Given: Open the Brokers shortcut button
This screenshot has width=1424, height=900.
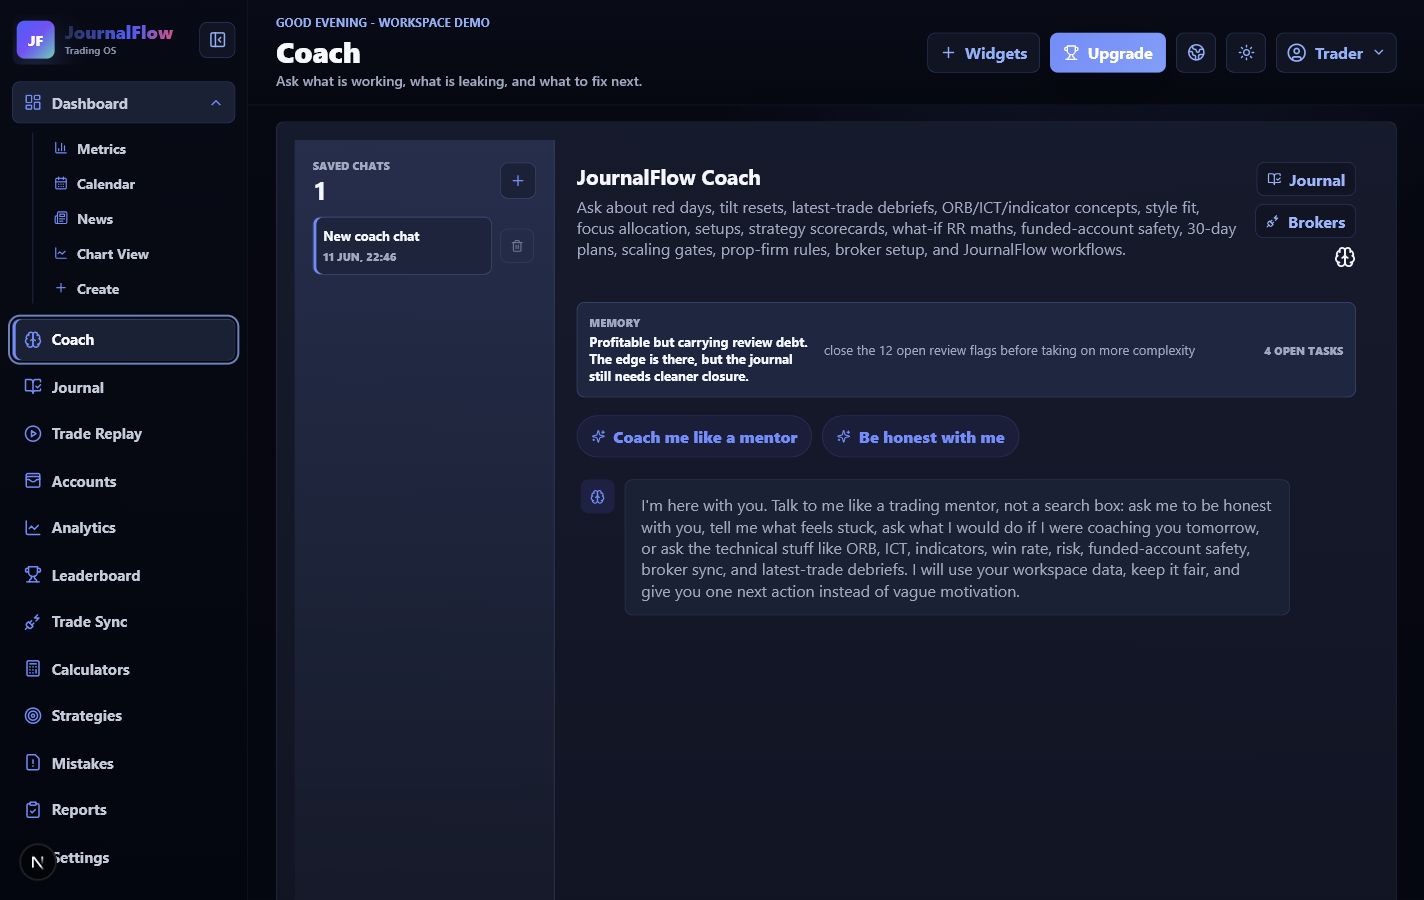Looking at the screenshot, I should (1306, 222).
